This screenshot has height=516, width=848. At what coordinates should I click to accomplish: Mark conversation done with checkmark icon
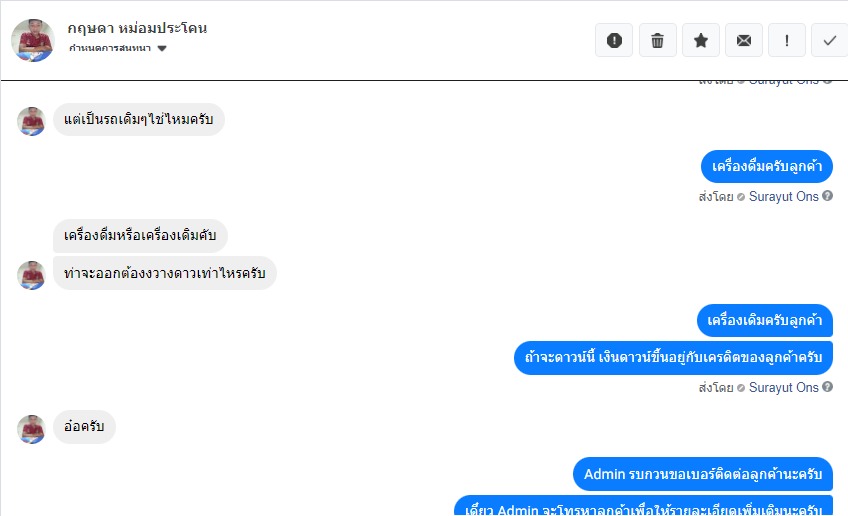pos(830,40)
